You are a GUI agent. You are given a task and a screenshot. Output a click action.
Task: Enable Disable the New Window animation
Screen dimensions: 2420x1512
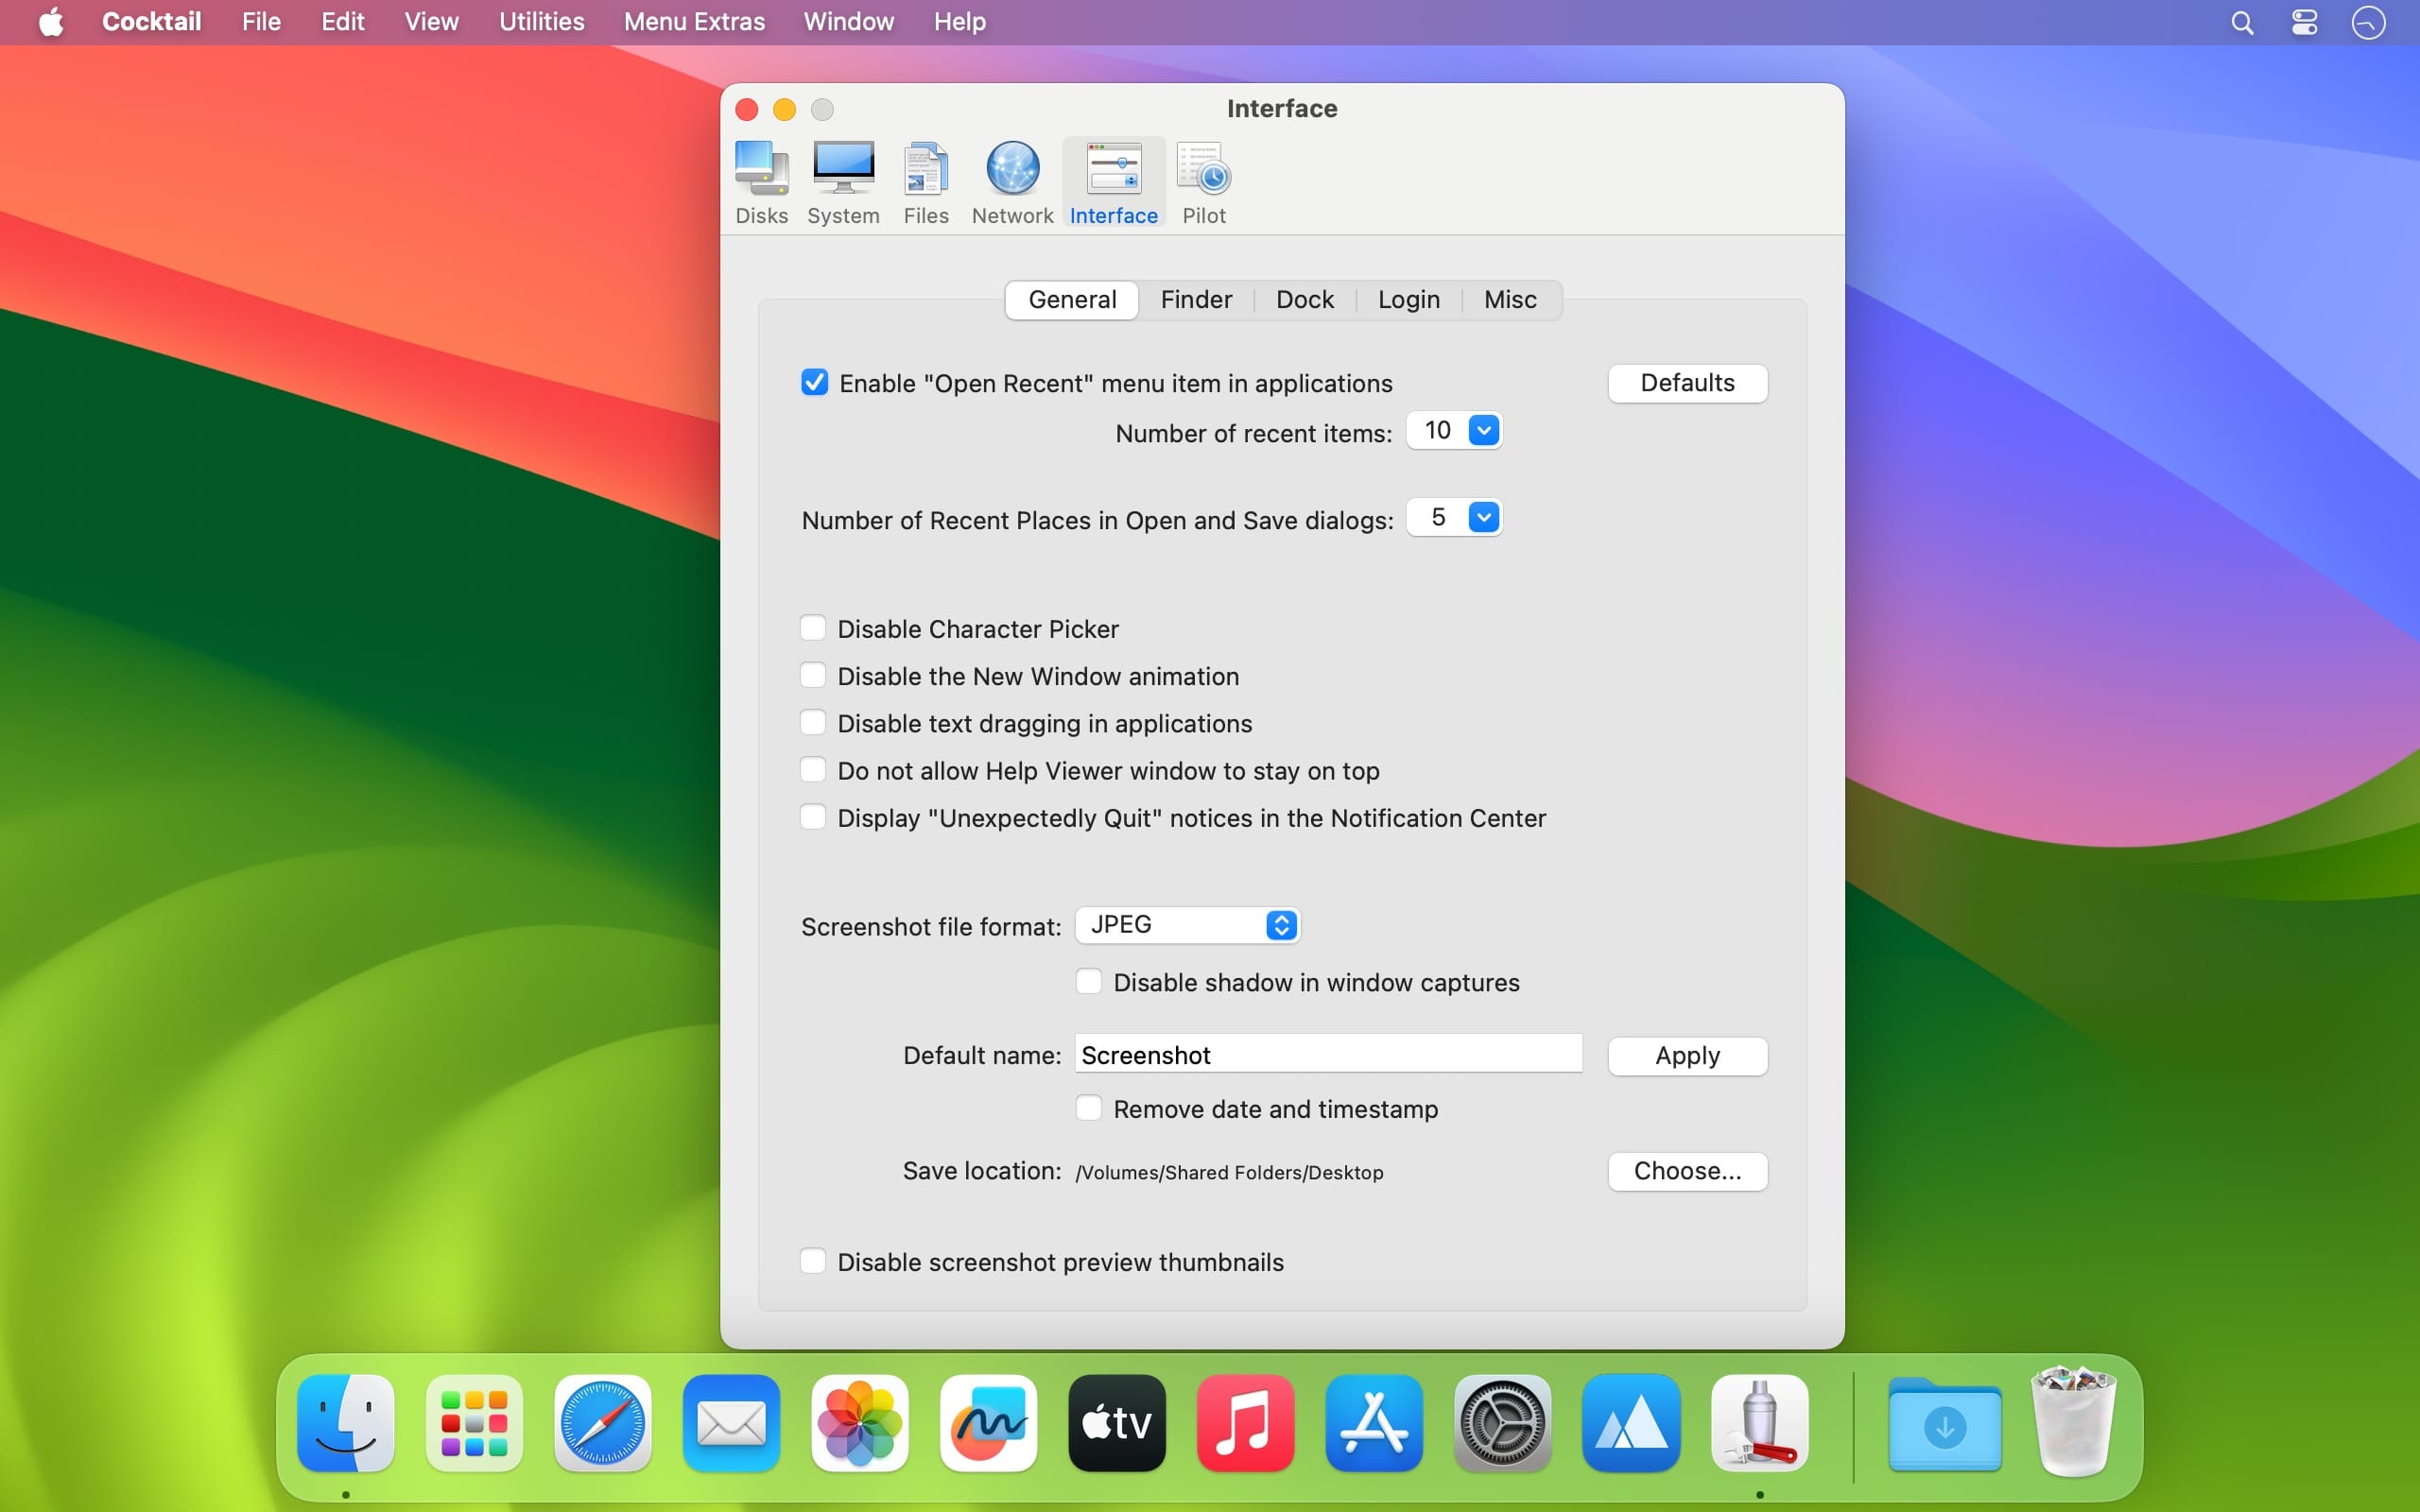pyautogui.click(x=813, y=675)
